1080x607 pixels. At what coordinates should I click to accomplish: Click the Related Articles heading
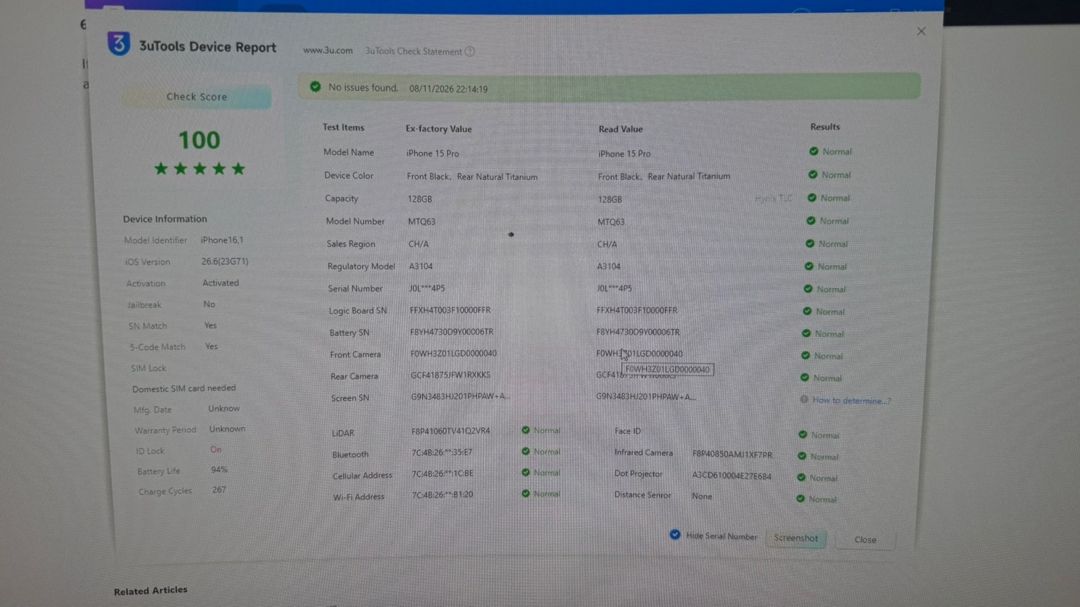tap(150, 590)
